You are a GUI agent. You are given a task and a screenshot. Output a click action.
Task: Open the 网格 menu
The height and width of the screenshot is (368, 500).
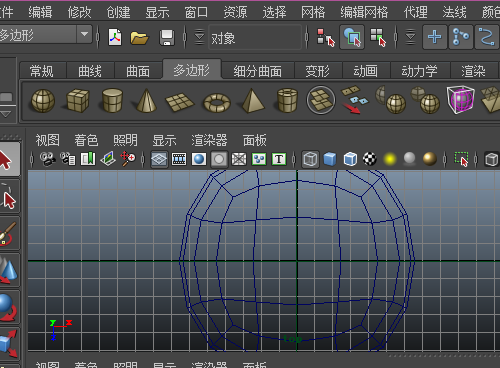313,12
